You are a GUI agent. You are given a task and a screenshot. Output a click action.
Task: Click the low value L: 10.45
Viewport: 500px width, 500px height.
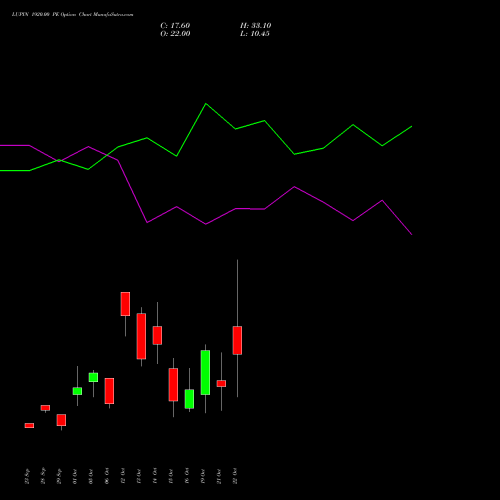[255, 34]
